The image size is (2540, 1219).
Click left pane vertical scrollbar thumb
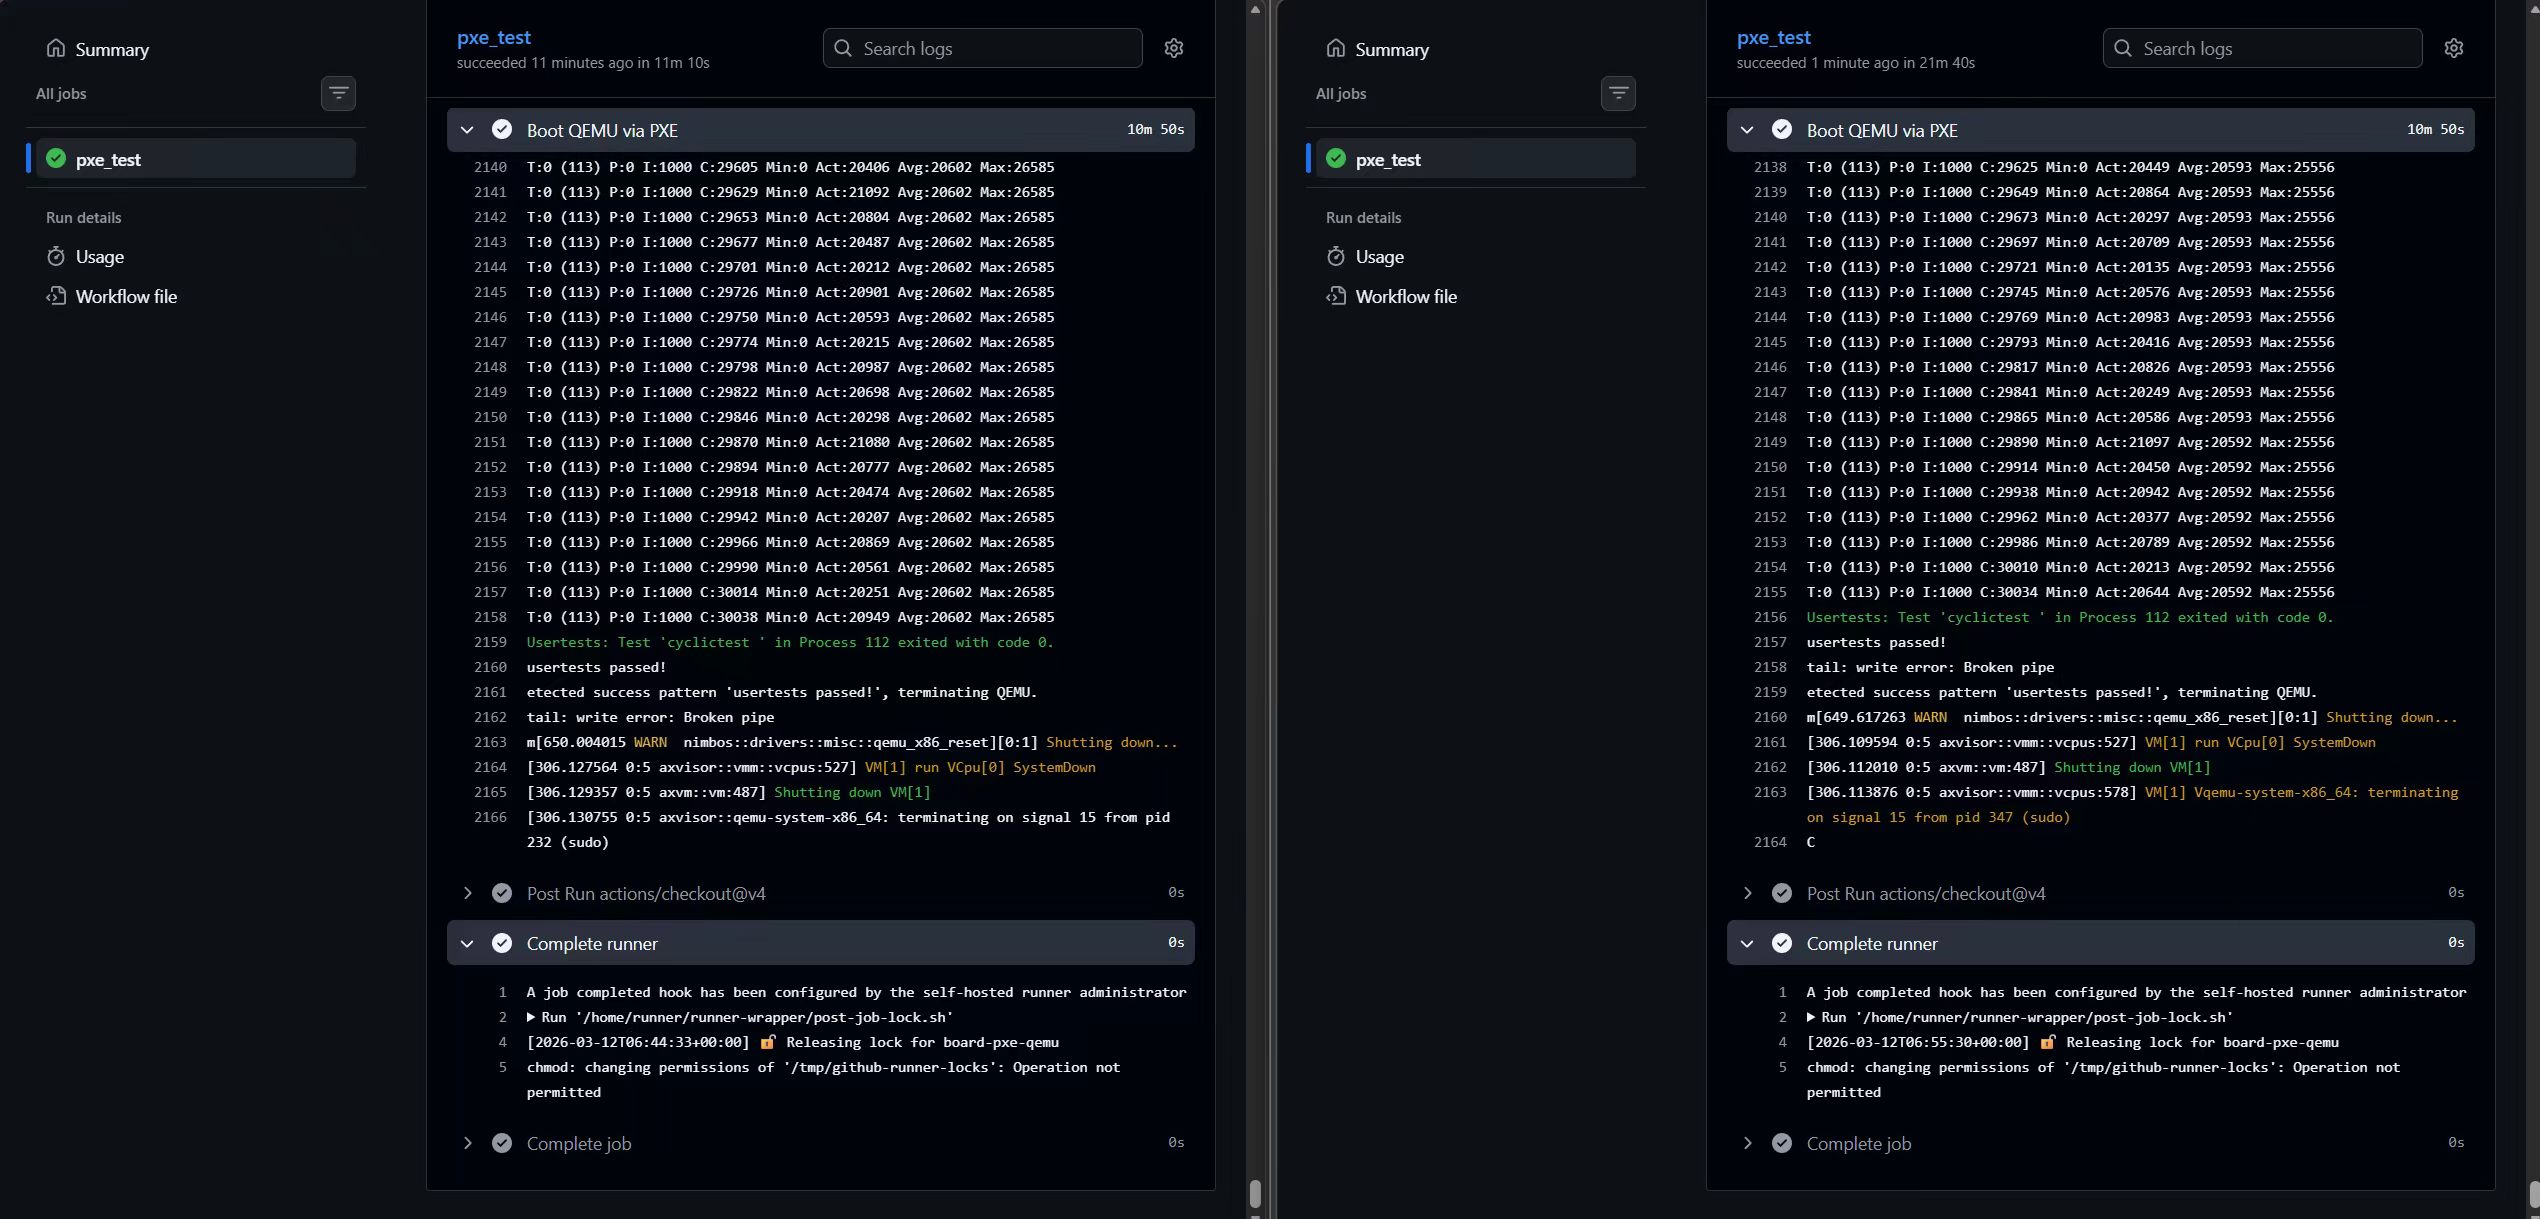pyautogui.click(x=1255, y=1192)
